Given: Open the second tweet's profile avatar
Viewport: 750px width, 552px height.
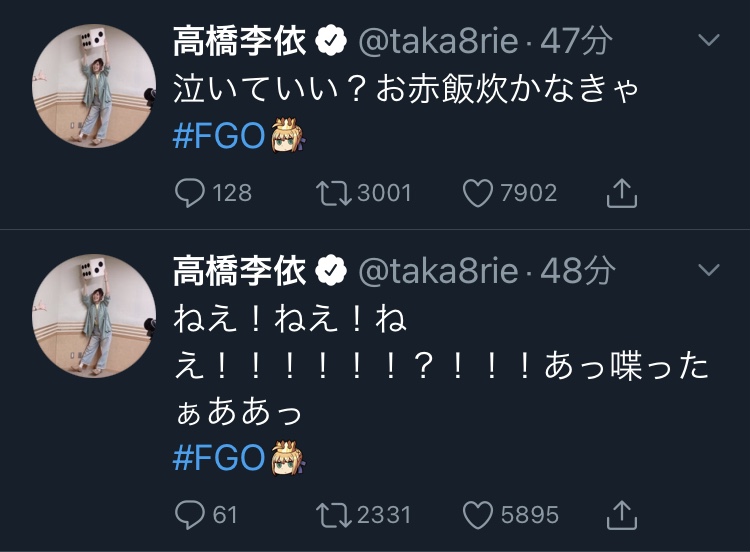Looking at the screenshot, I should tap(94, 316).
